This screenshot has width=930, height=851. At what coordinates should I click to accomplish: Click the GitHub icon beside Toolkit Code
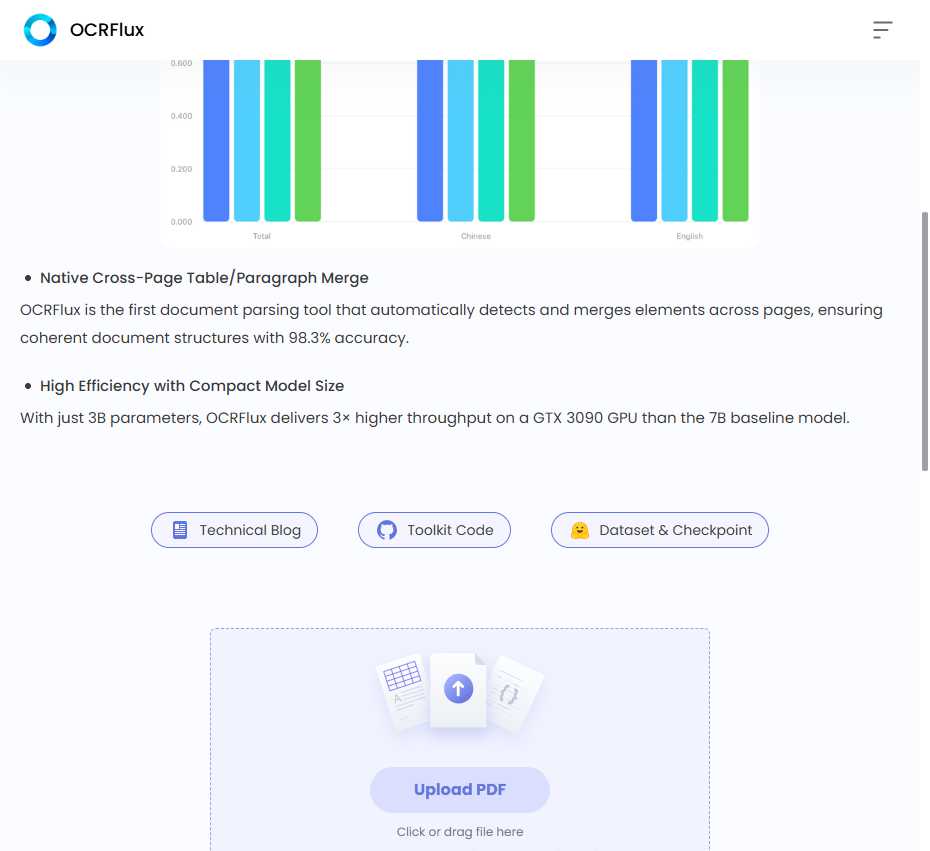[387, 530]
